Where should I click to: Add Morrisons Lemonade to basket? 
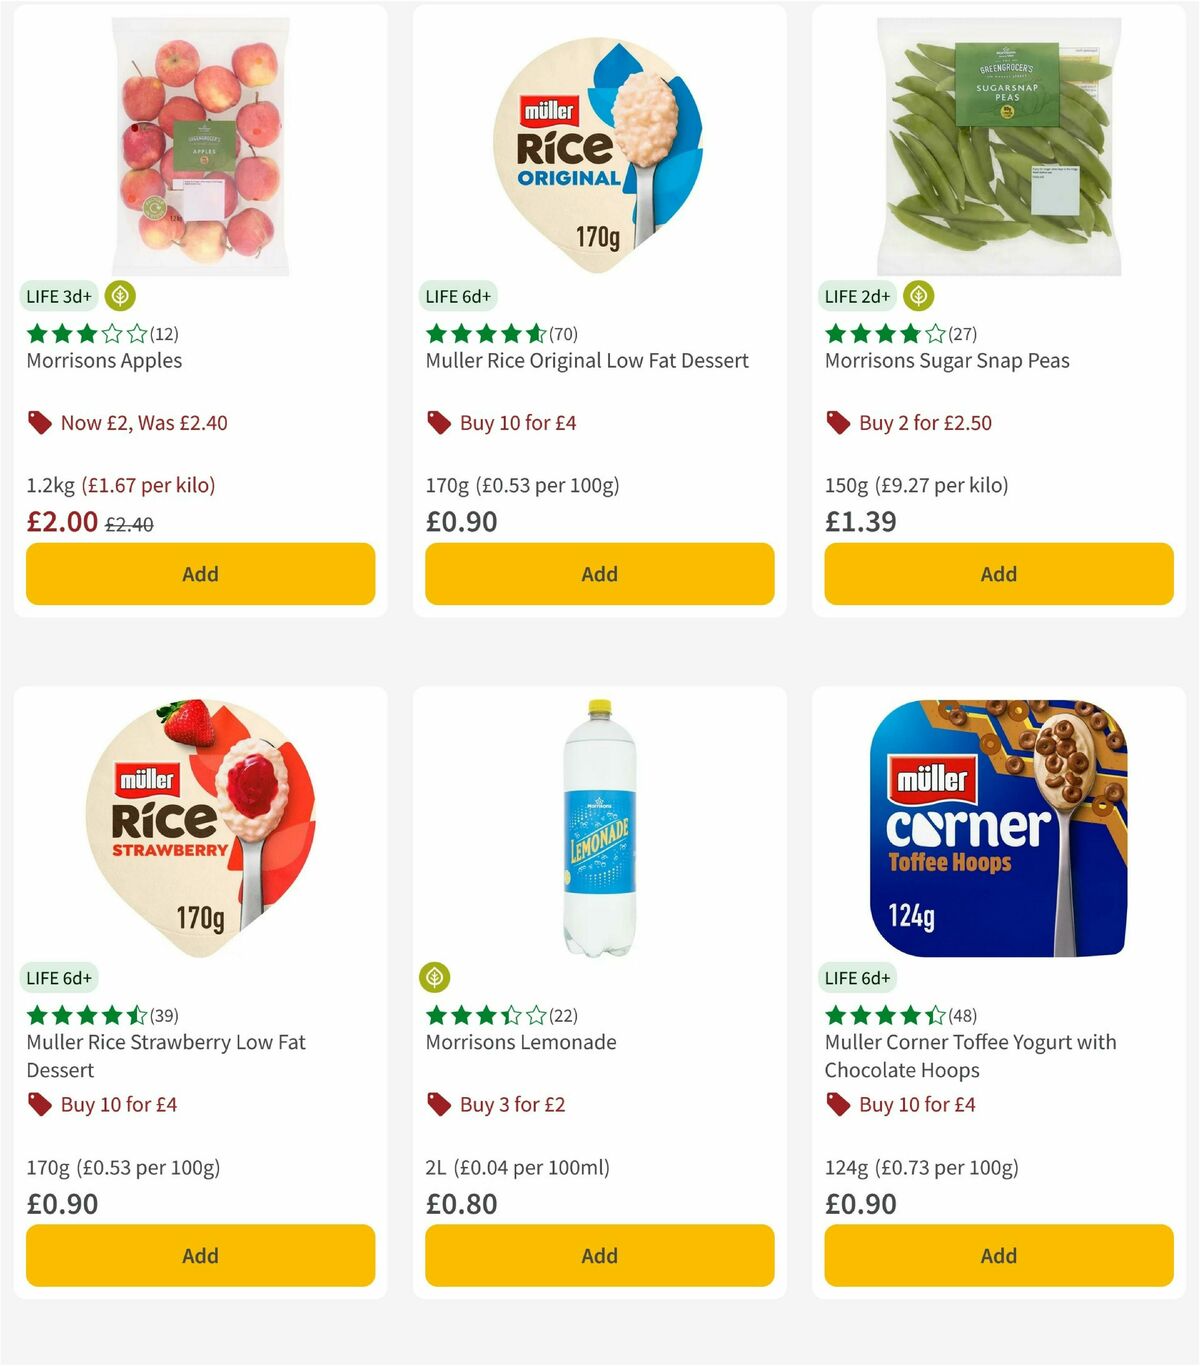tap(598, 1255)
